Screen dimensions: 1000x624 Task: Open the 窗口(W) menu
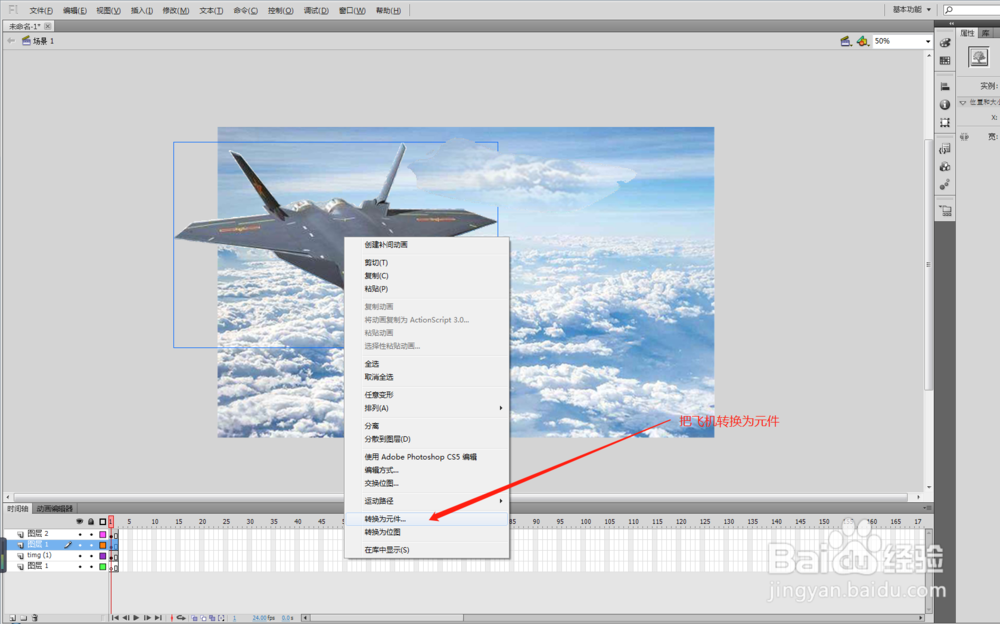352,10
